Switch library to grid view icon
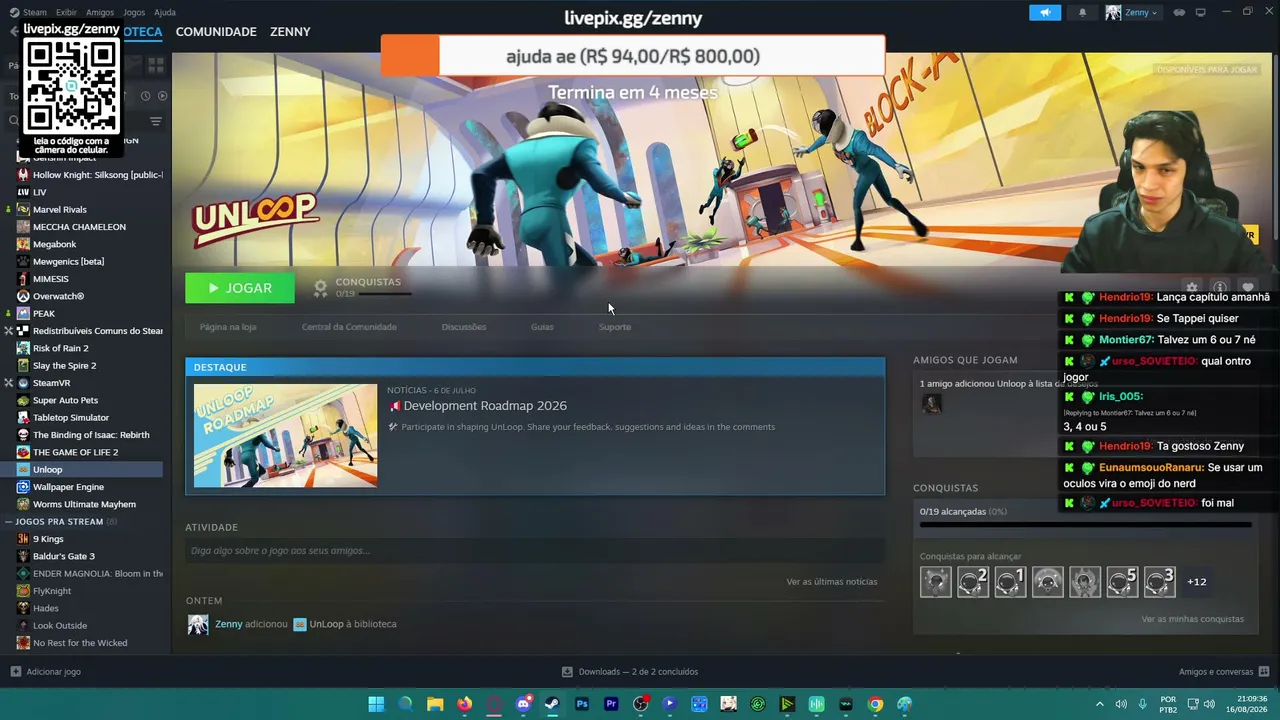This screenshot has width=1280, height=720. coord(156,65)
